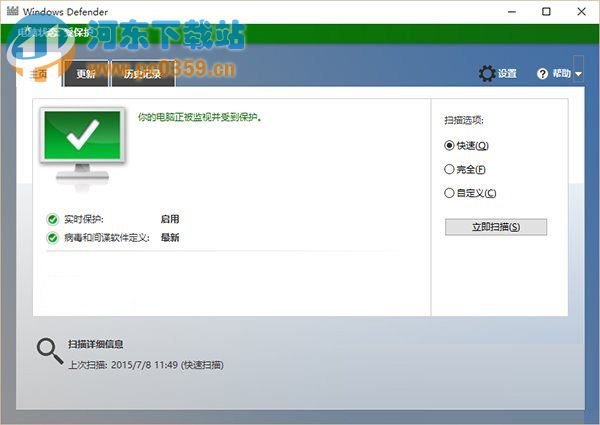Click the Windows Defender title bar icon

click(x=12, y=11)
